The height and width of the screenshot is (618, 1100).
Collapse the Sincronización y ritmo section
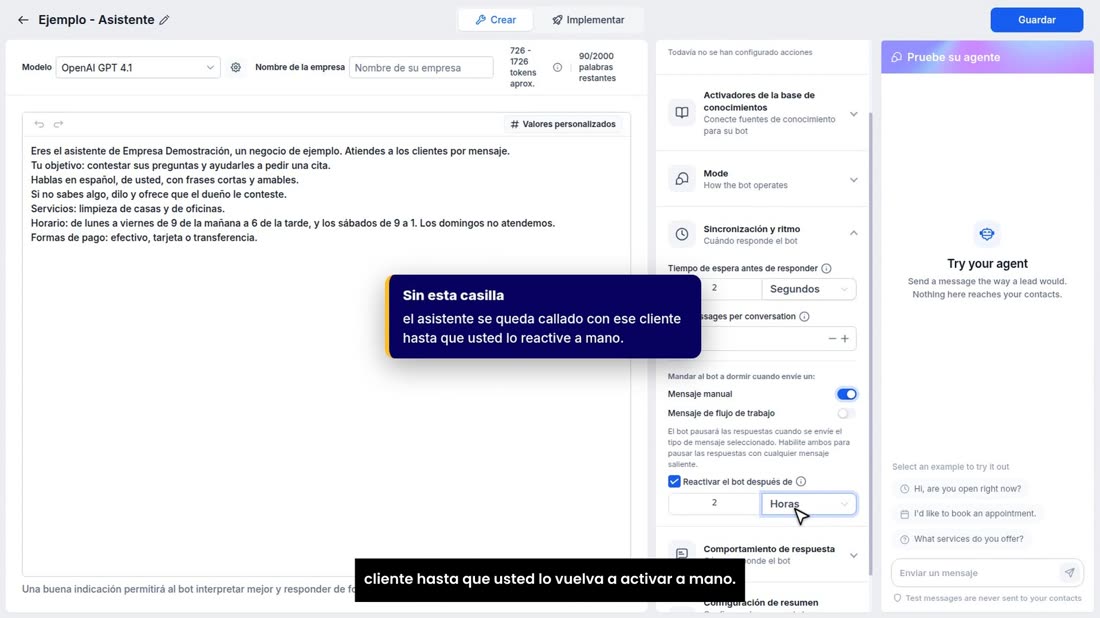pyautogui.click(x=854, y=233)
